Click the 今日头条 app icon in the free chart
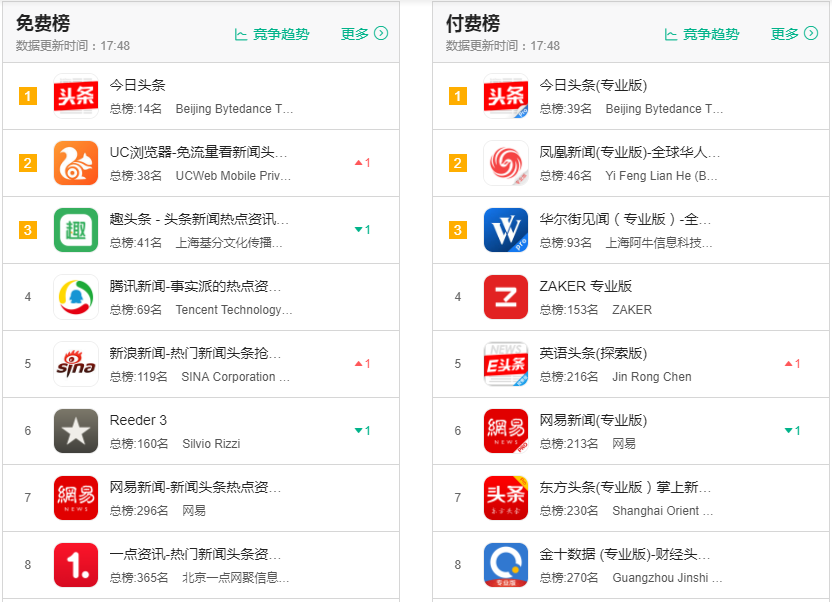 coord(76,96)
